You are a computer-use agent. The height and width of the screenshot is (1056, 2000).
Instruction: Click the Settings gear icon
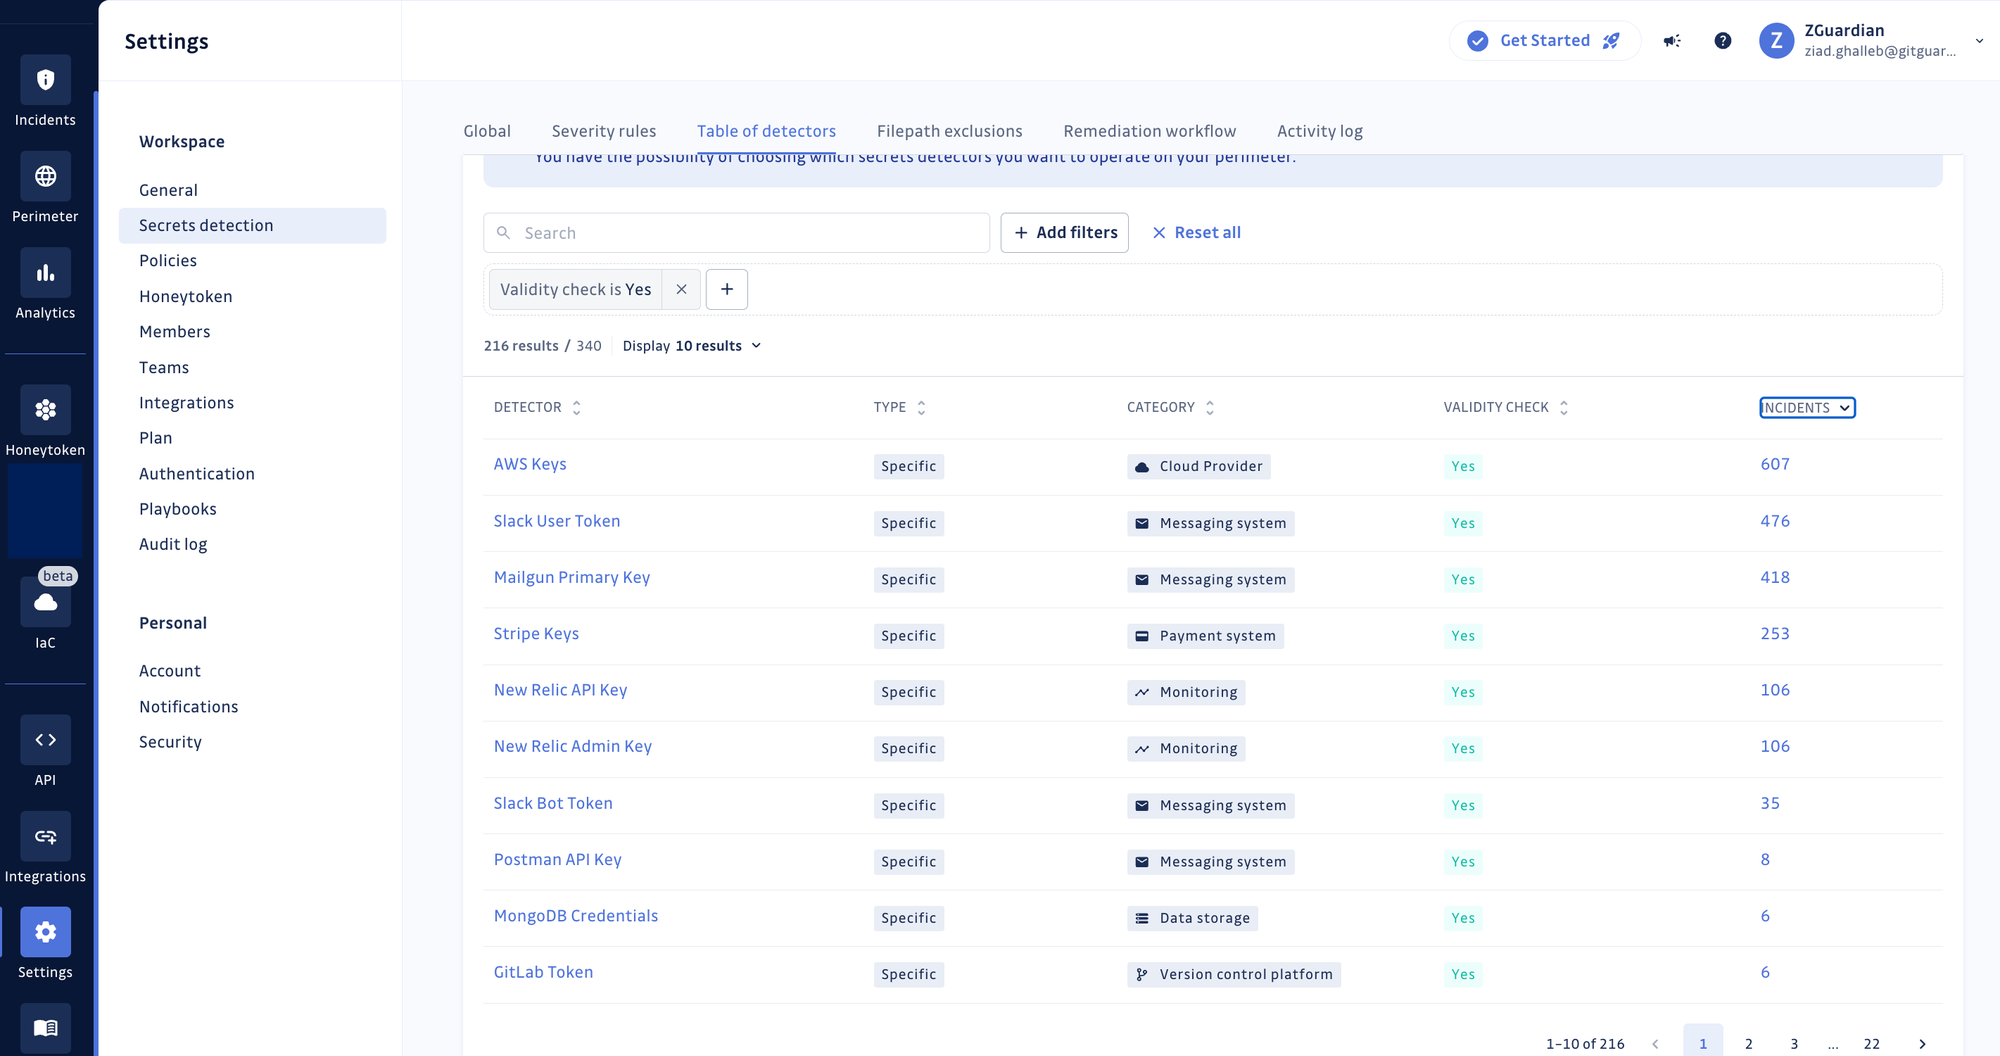point(45,932)
